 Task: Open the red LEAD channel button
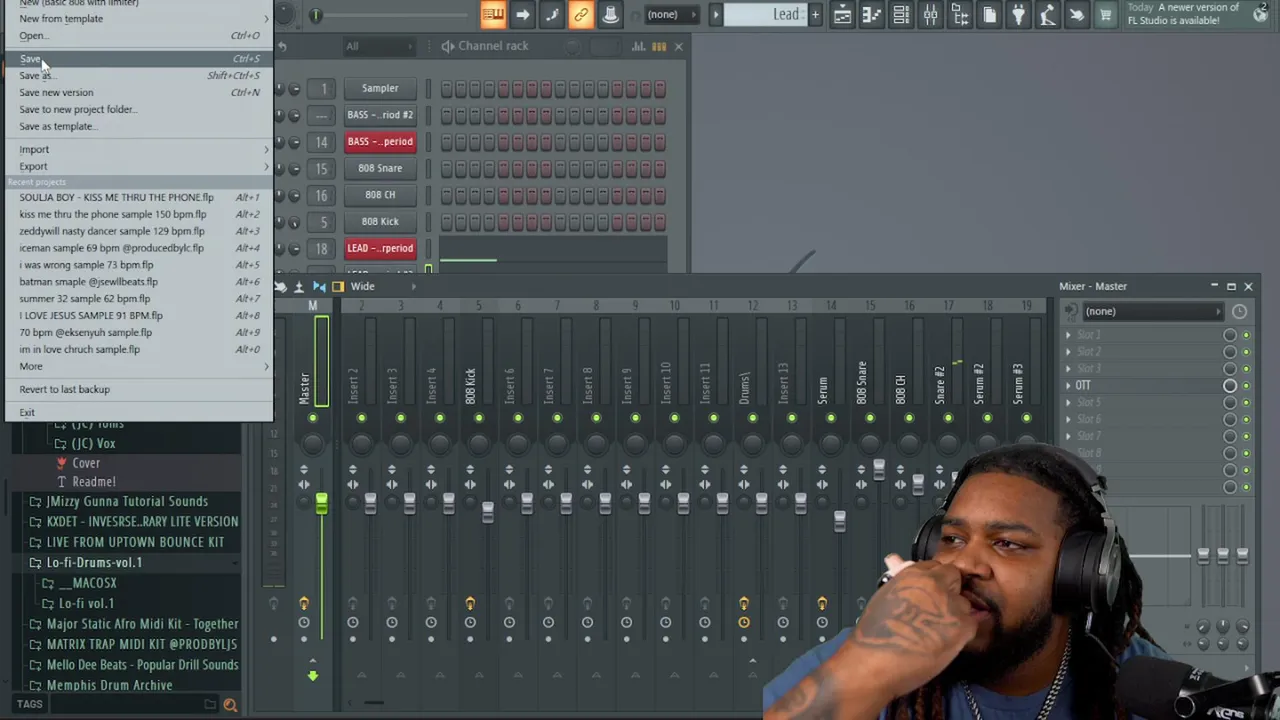(x=380, y=248)
